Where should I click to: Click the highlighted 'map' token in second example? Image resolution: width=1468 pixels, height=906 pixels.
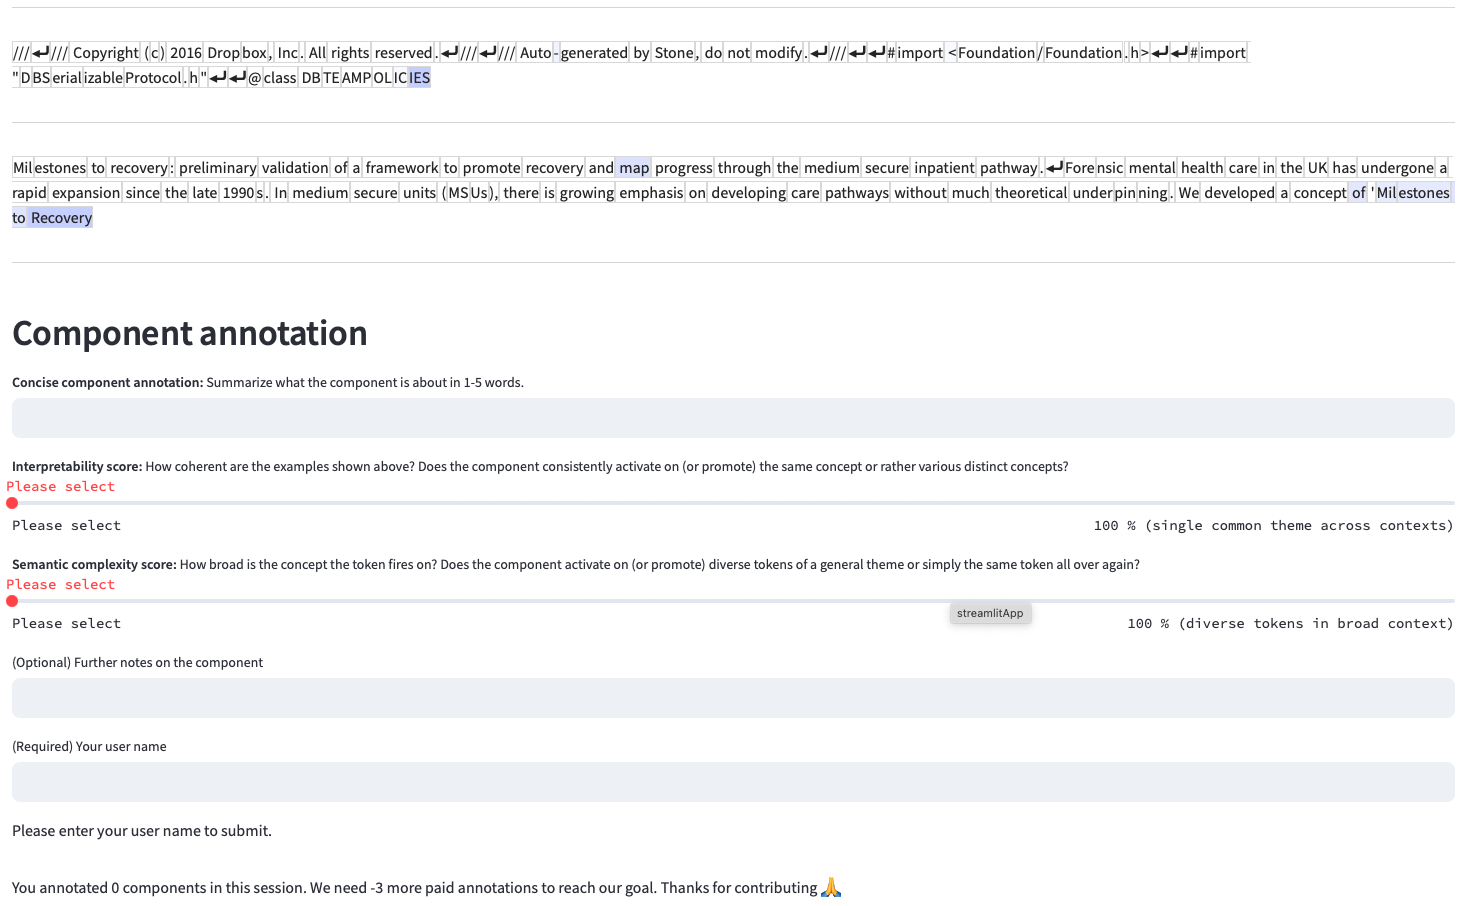[634, 168]
